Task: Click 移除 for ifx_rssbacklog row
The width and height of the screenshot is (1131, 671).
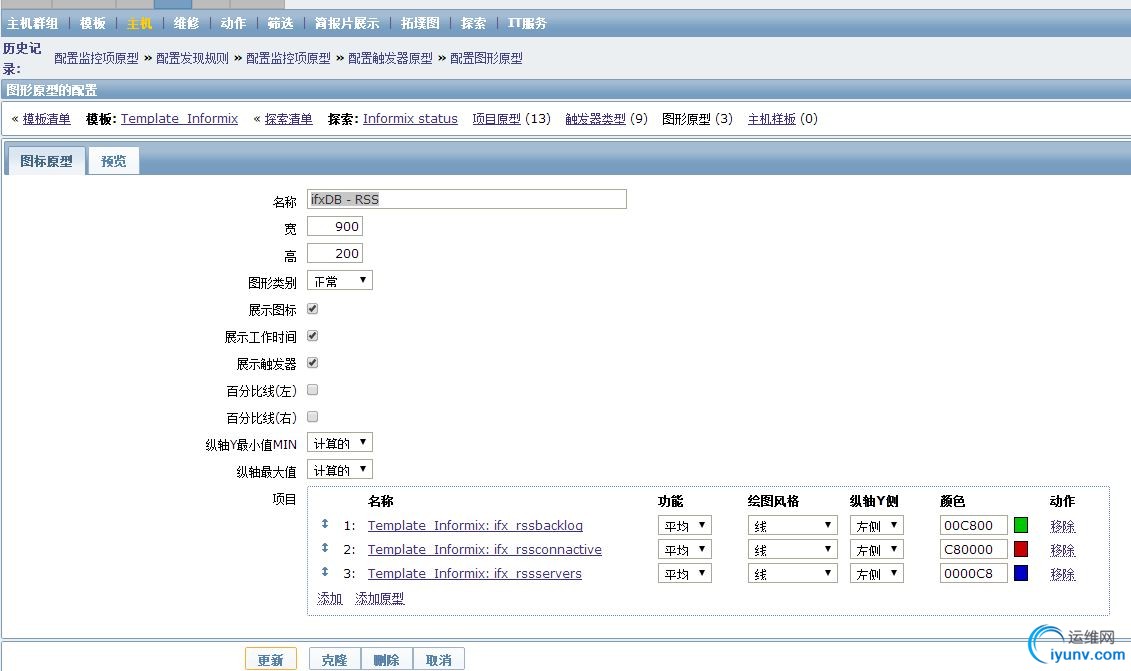Action: point(1062,526)
